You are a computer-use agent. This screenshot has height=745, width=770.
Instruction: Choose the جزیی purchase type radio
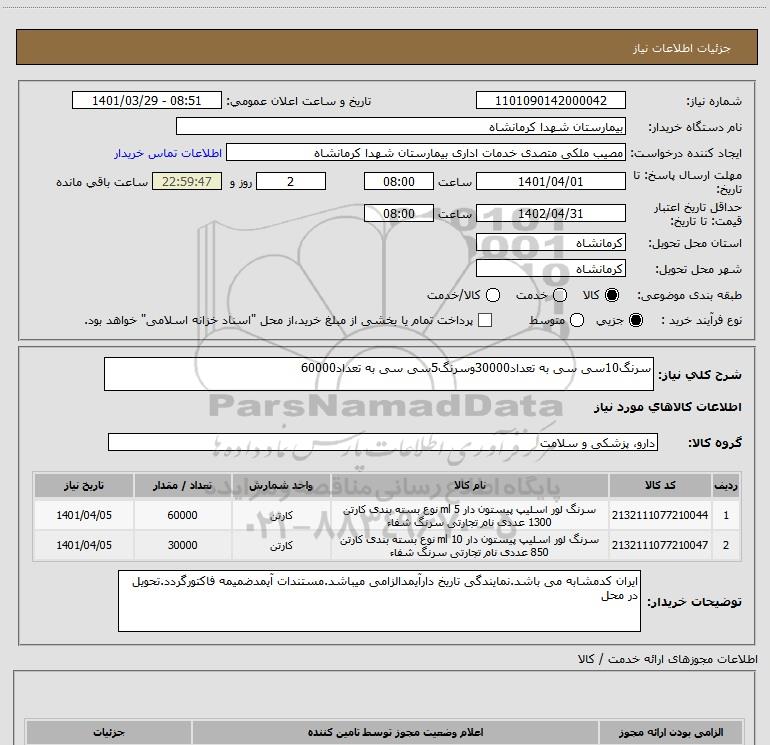(635, 320)
